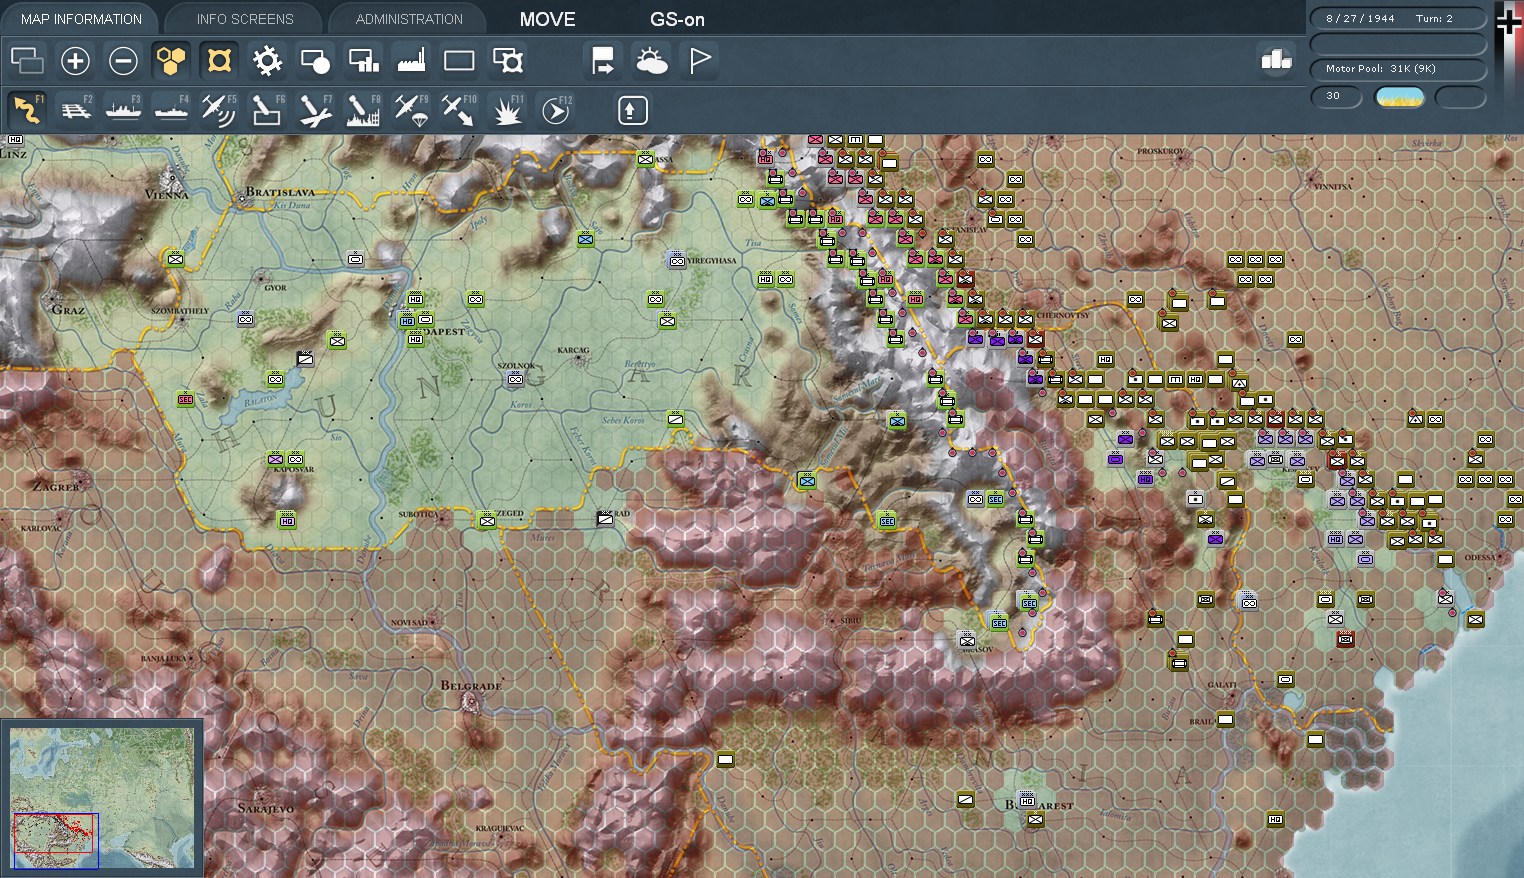Click the overlapping windows map view icon
Viewport: 1524px width, 878px height.
click(27, 61)
